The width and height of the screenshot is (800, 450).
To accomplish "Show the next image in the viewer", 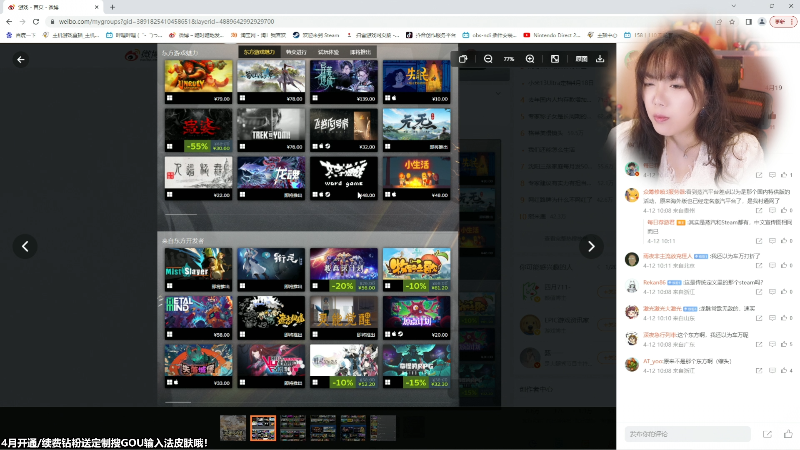I will tap(591, 246).
